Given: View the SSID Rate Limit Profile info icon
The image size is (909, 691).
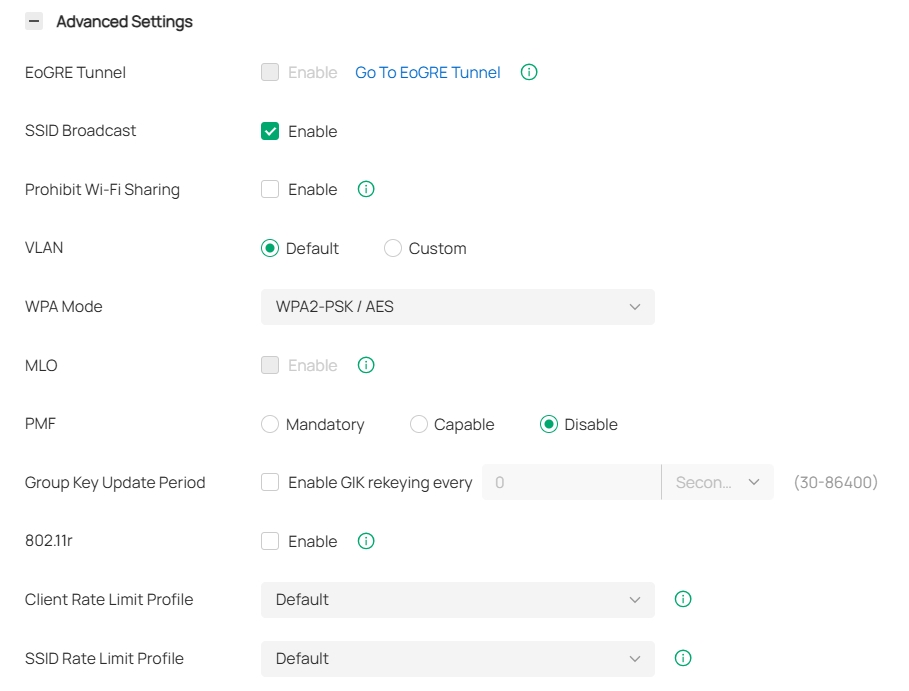Looking at the screenshot, I should [683, 658].
